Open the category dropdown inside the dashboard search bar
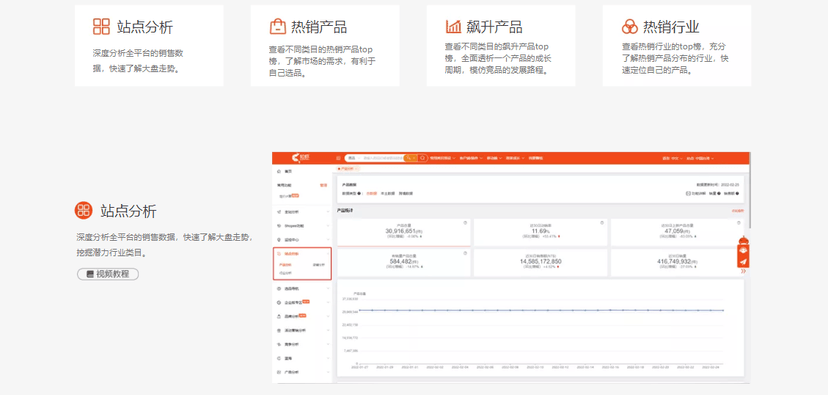The image size is (828, 395). (353, 158)
